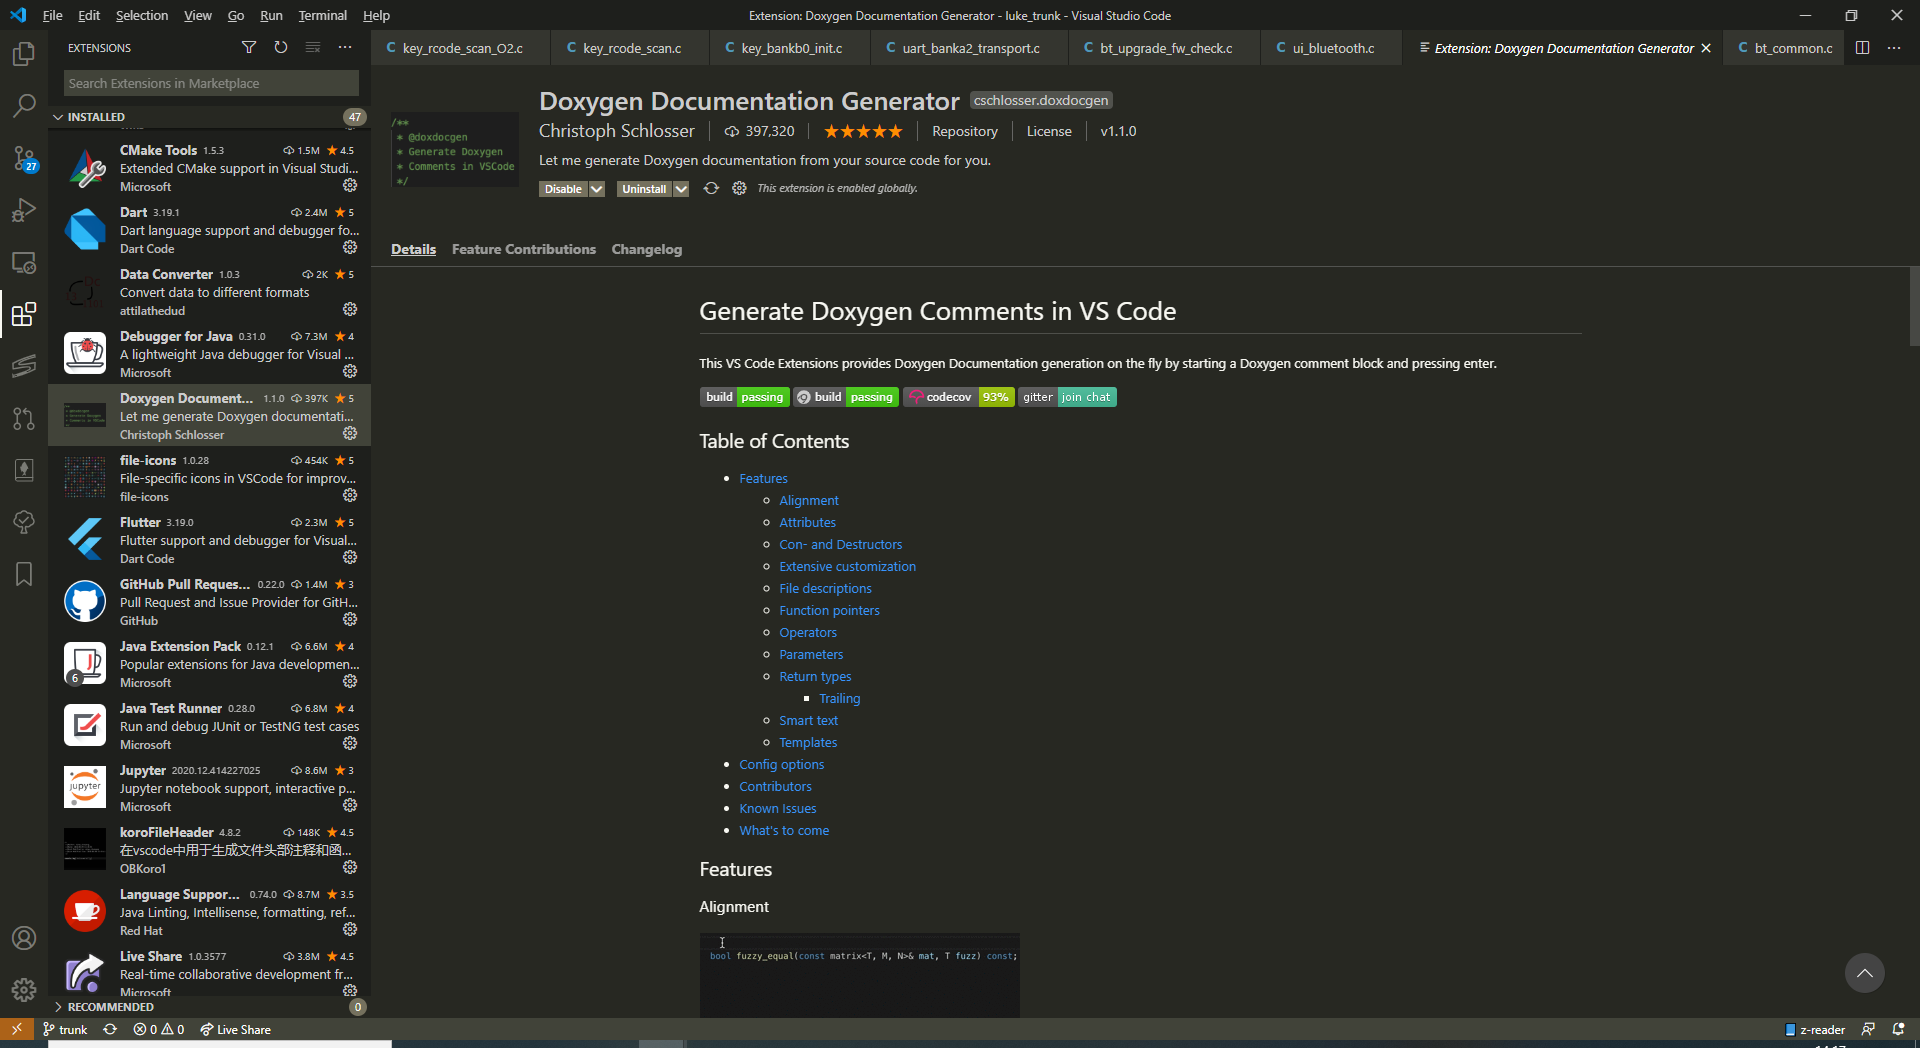Click the sync icon beside Uninstall button

711,188
